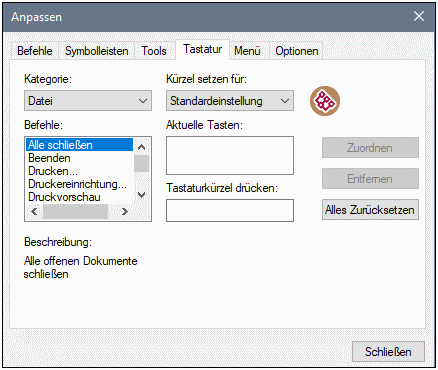
Task: Click the Tastaturkürzel drücken input field
Action: click(230, 210)
